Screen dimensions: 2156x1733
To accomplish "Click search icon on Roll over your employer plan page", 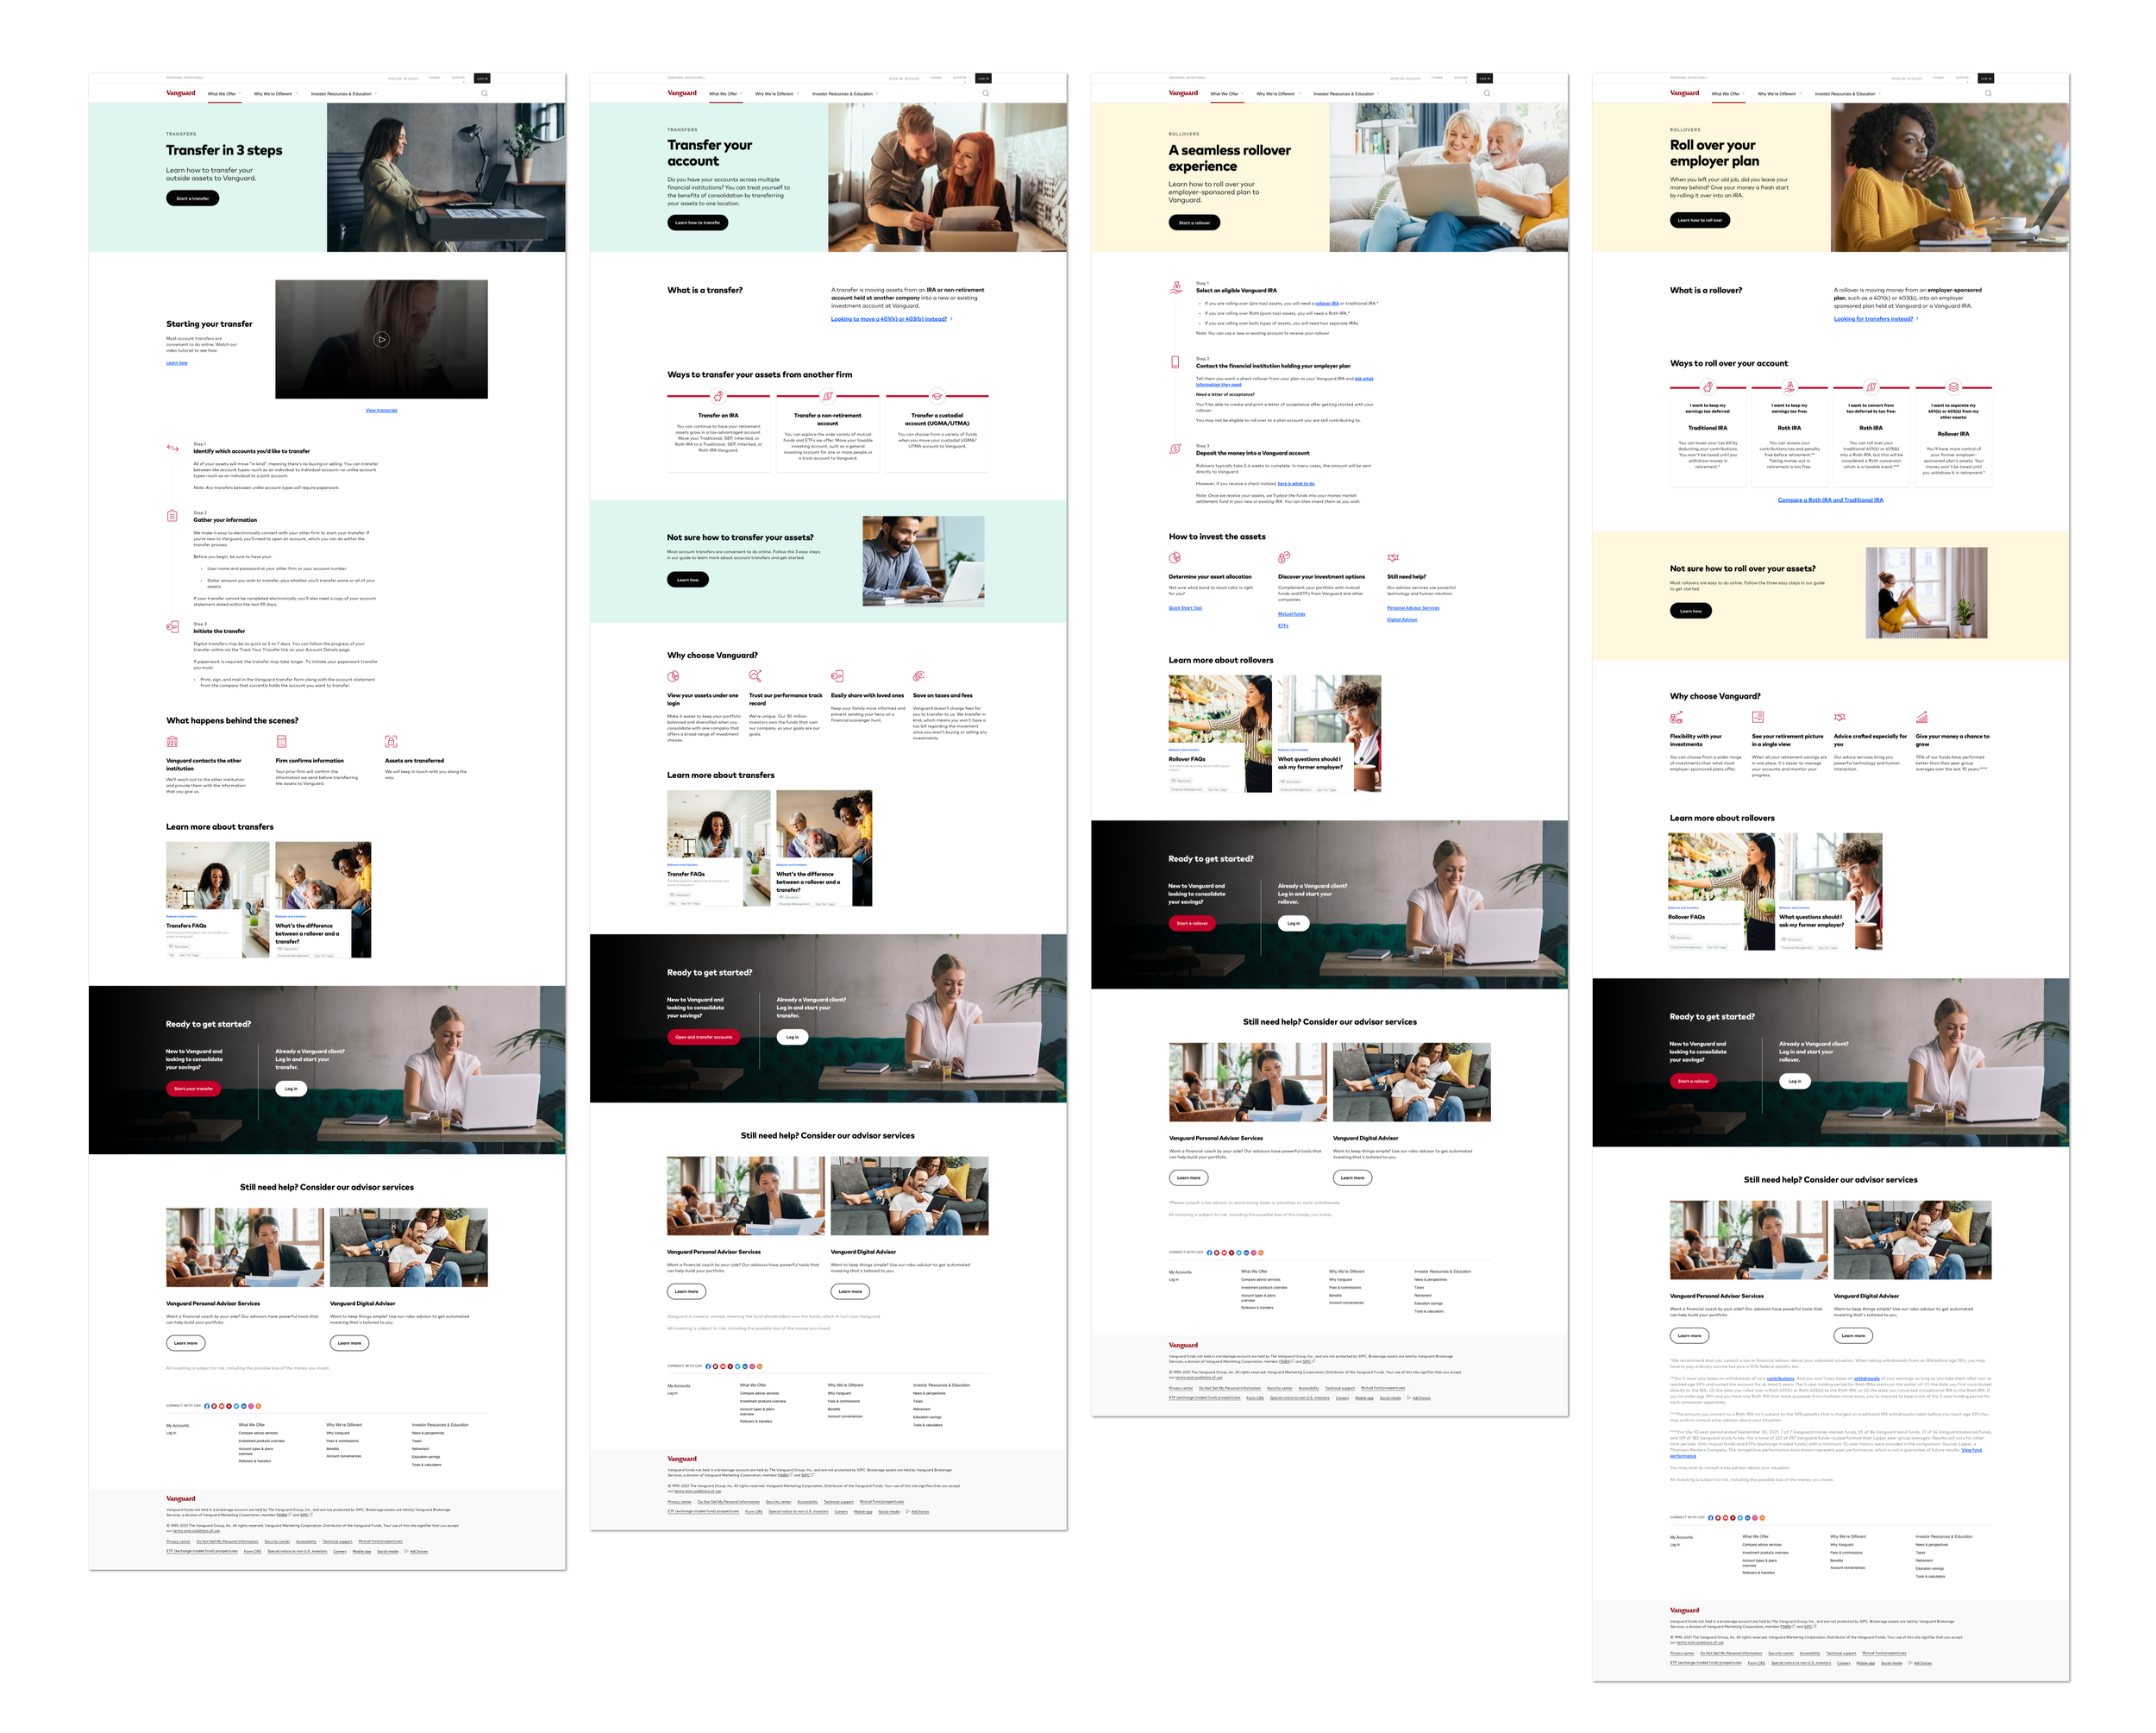I will [x=1987, y=93].
